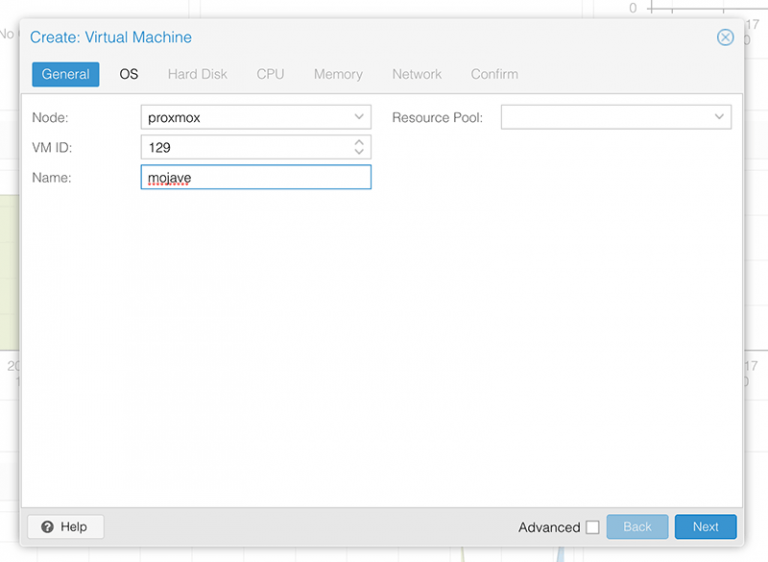
Task: Open the Hard Disk tab
Action: coord(197,74)
